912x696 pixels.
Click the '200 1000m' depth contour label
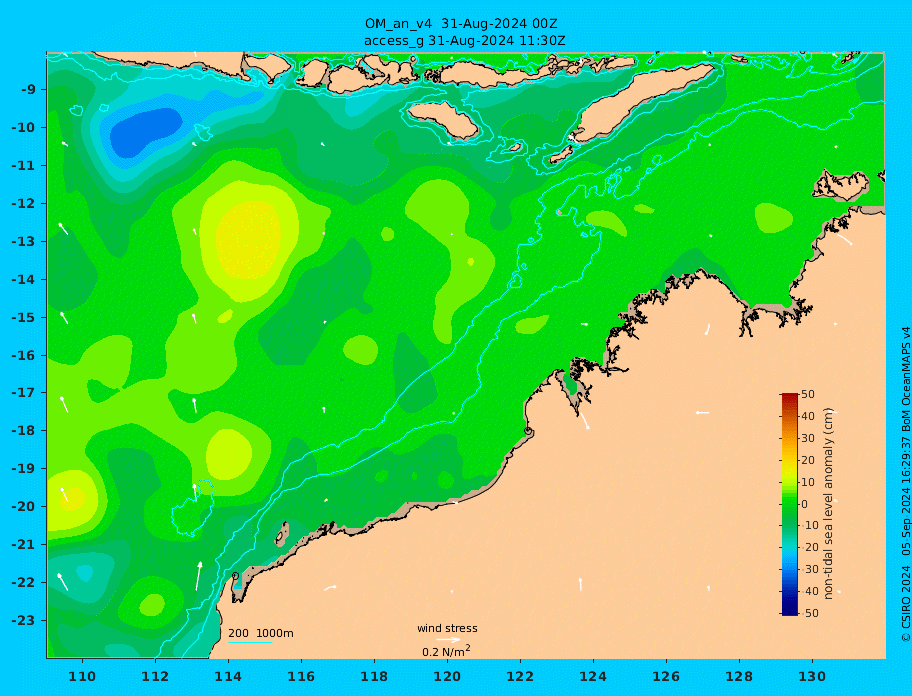coord(261,633)
